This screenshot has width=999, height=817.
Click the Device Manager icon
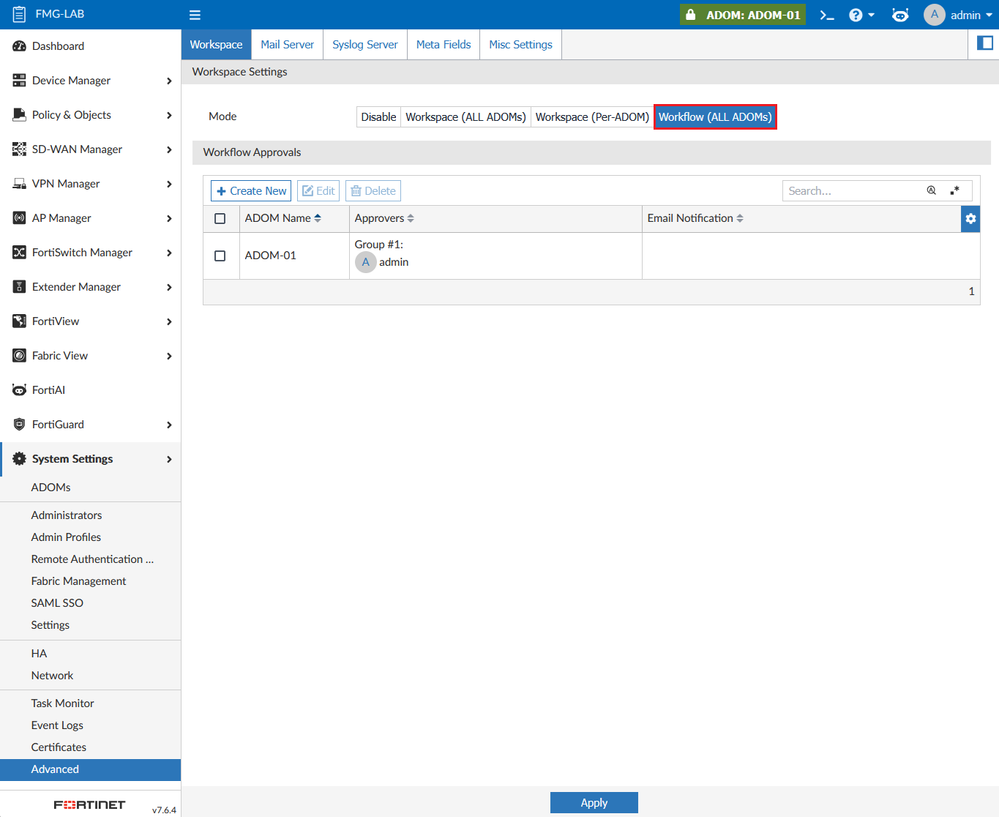(19, 80)
